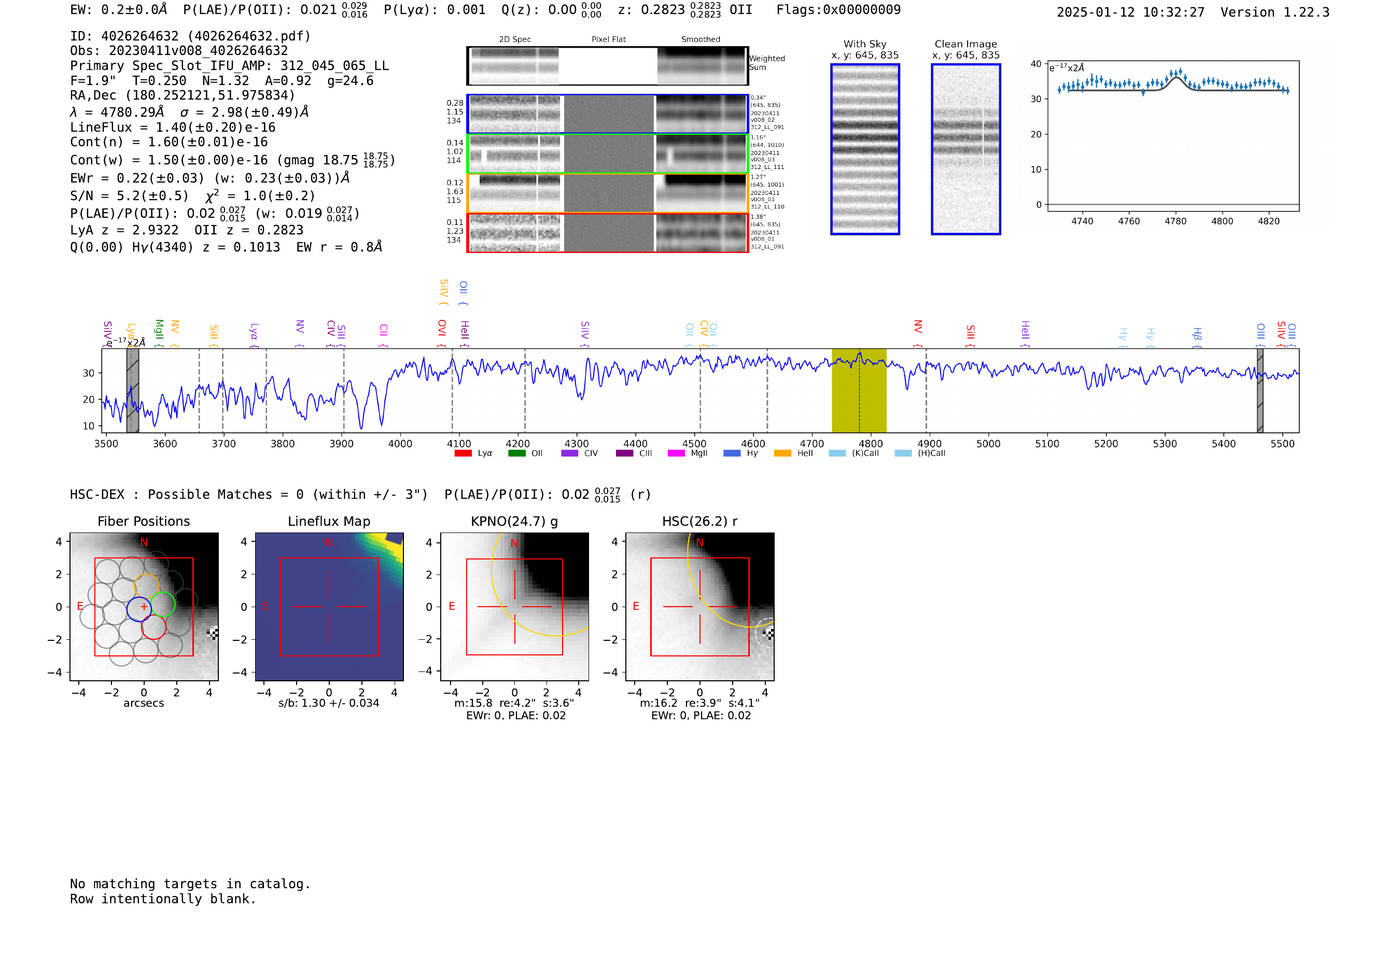Click the blue Hγ legend swatch

(732, 454)
